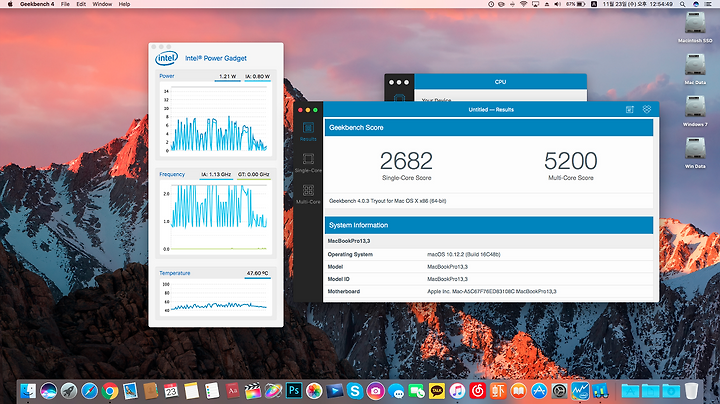Viewport: 720px width, 404px height.
Task: Open Geekbench 4 application menu
Action: 37,4
